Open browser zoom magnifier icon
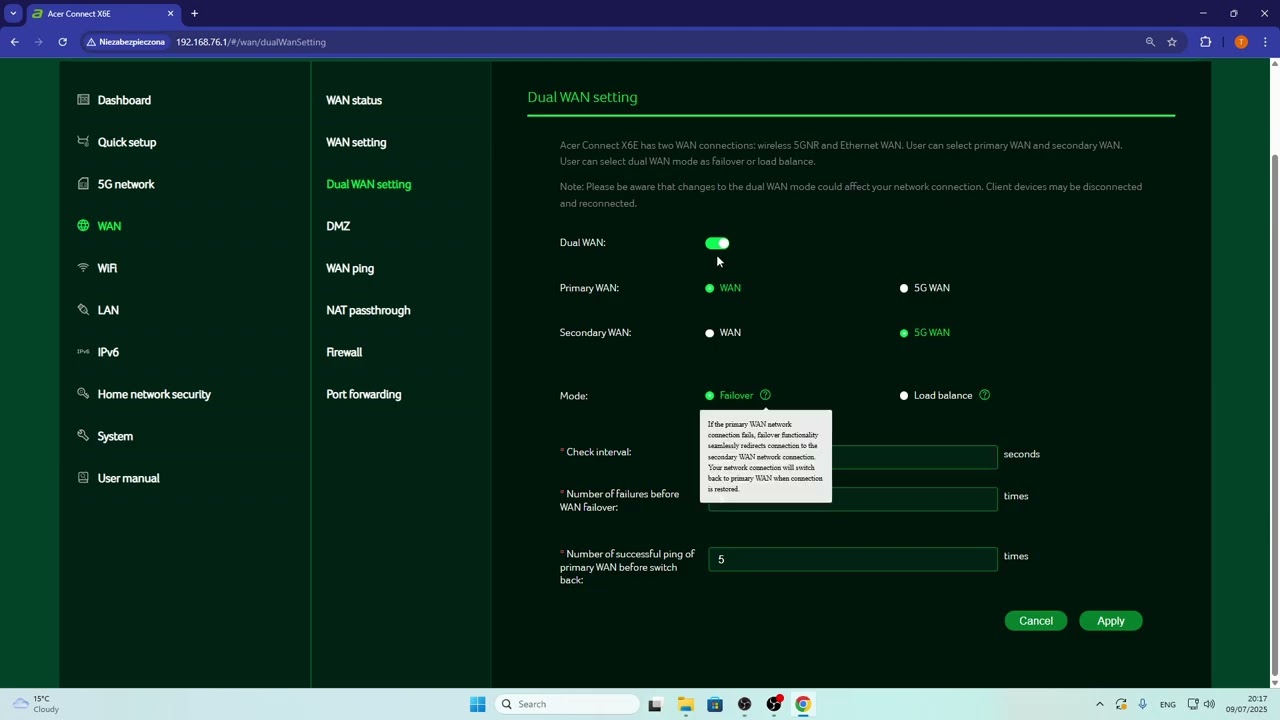1280x720 pixels. point(1150,42)
